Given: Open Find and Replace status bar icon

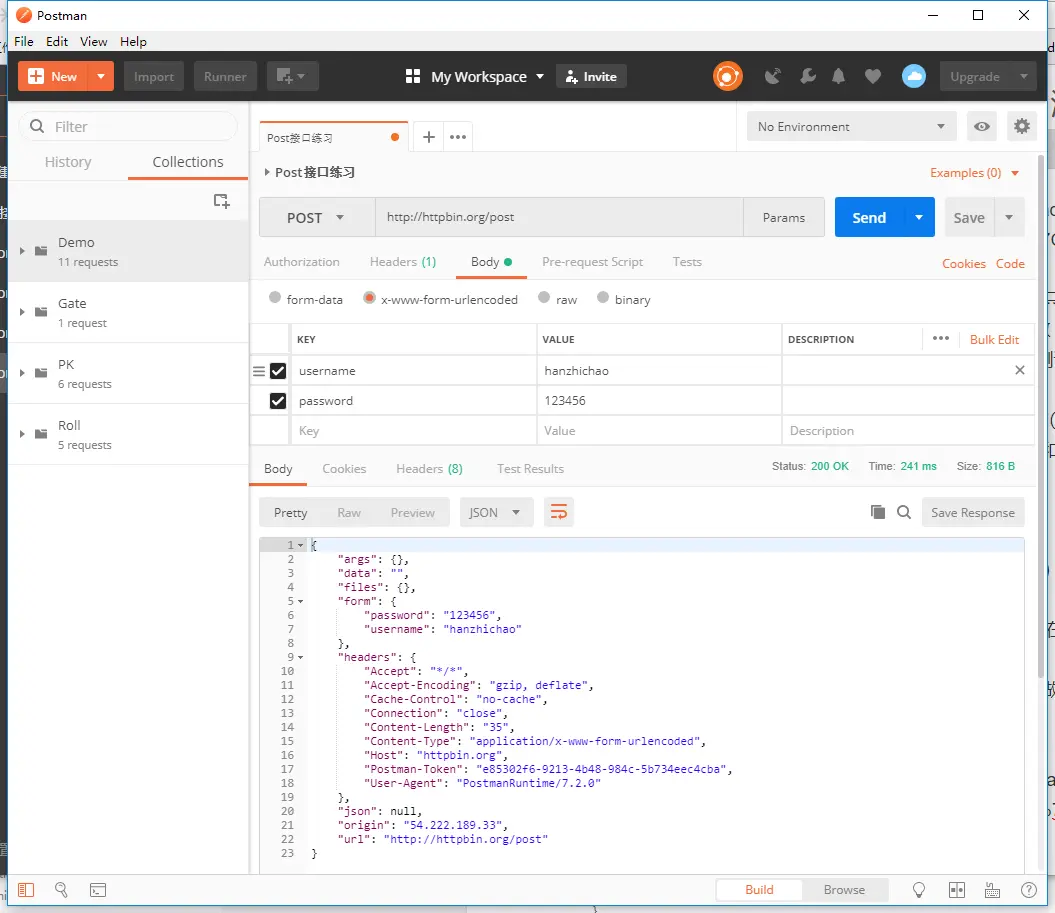Looking at the screenshot, I should (x=61, y=890).
